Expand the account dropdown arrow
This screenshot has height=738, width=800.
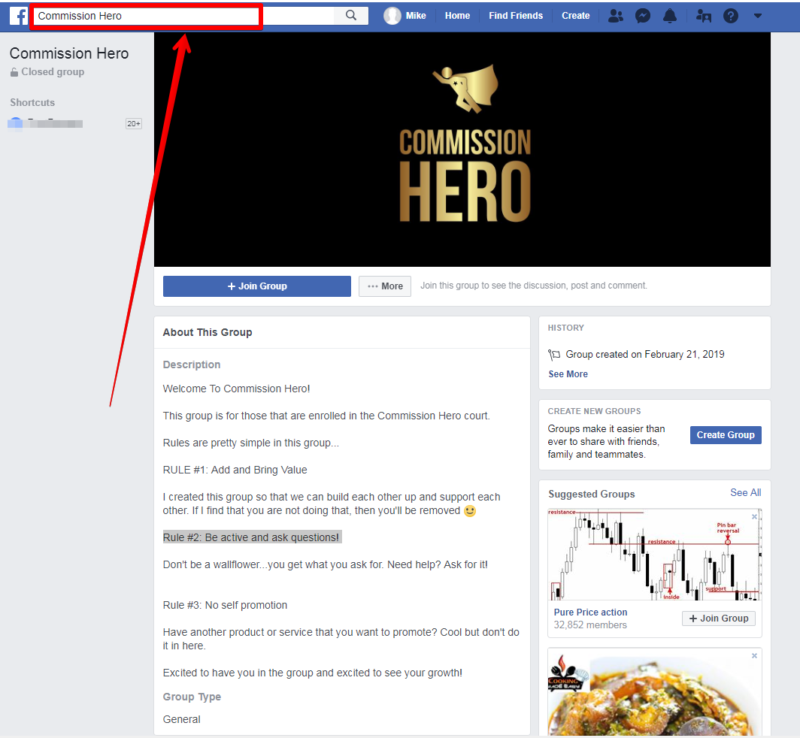pyautogui.click(x=758, y=16)
